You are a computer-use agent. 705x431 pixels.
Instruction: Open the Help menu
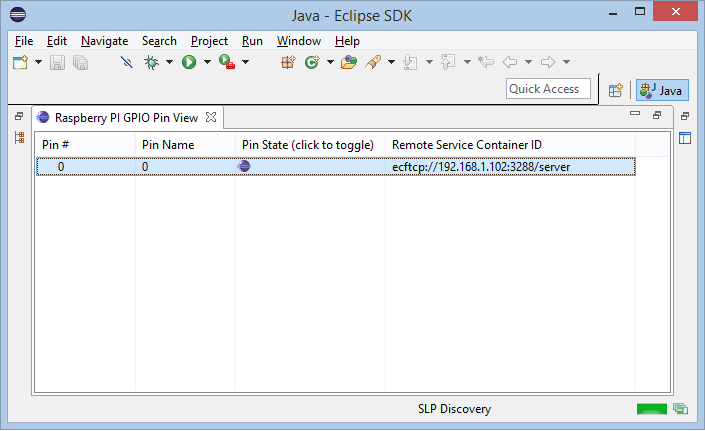(x=347, y=41)
